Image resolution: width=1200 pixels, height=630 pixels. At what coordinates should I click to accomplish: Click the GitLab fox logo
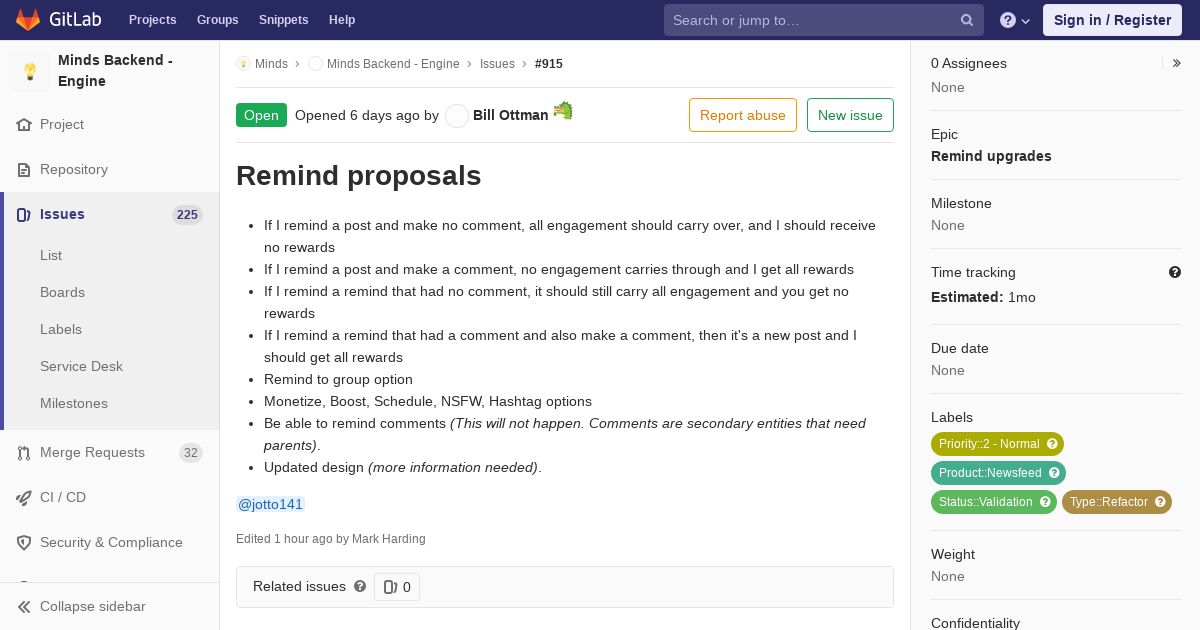point(28,19)
